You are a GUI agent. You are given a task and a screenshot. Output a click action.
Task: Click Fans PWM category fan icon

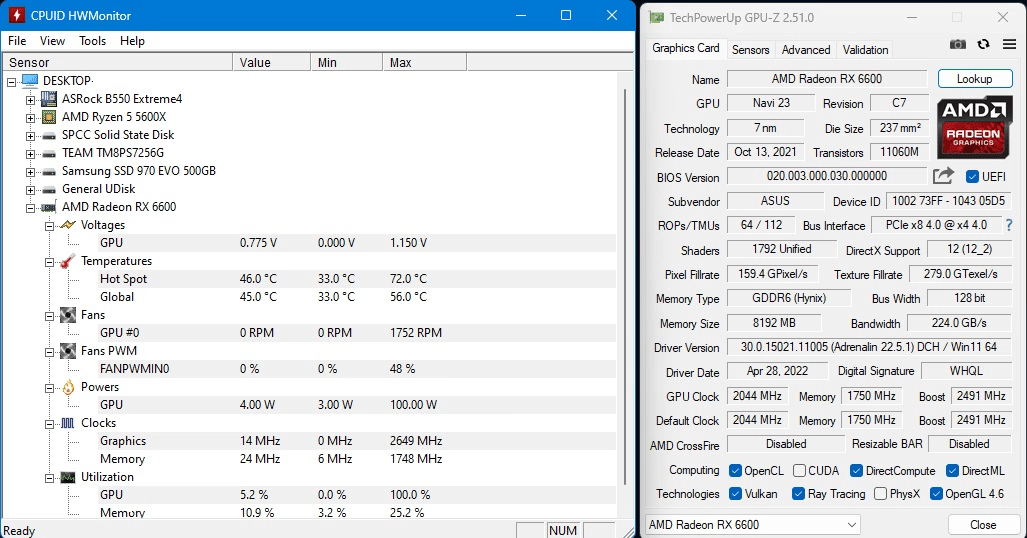[68, 351]
